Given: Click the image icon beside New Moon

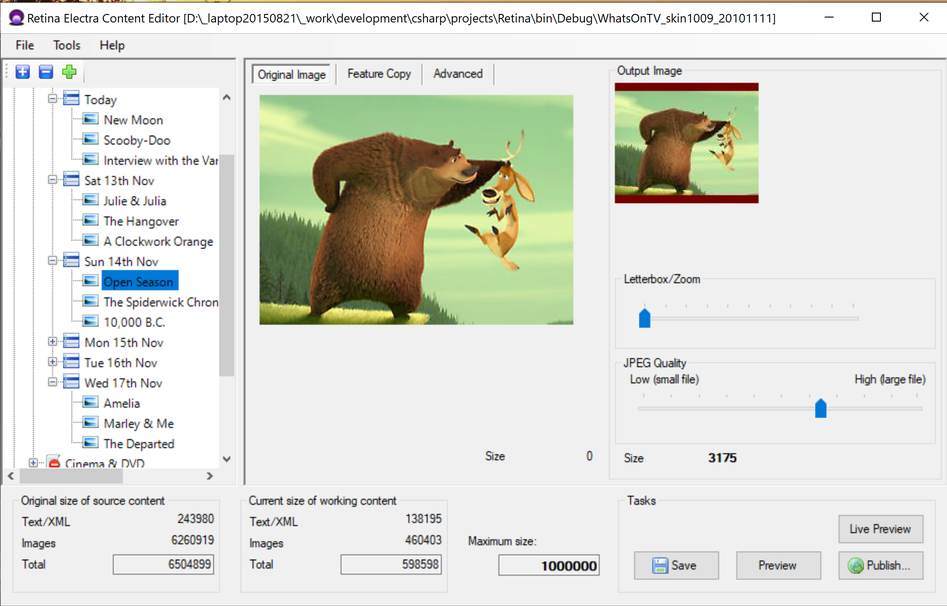Looking at the screenshot, I should coord(91,120).
